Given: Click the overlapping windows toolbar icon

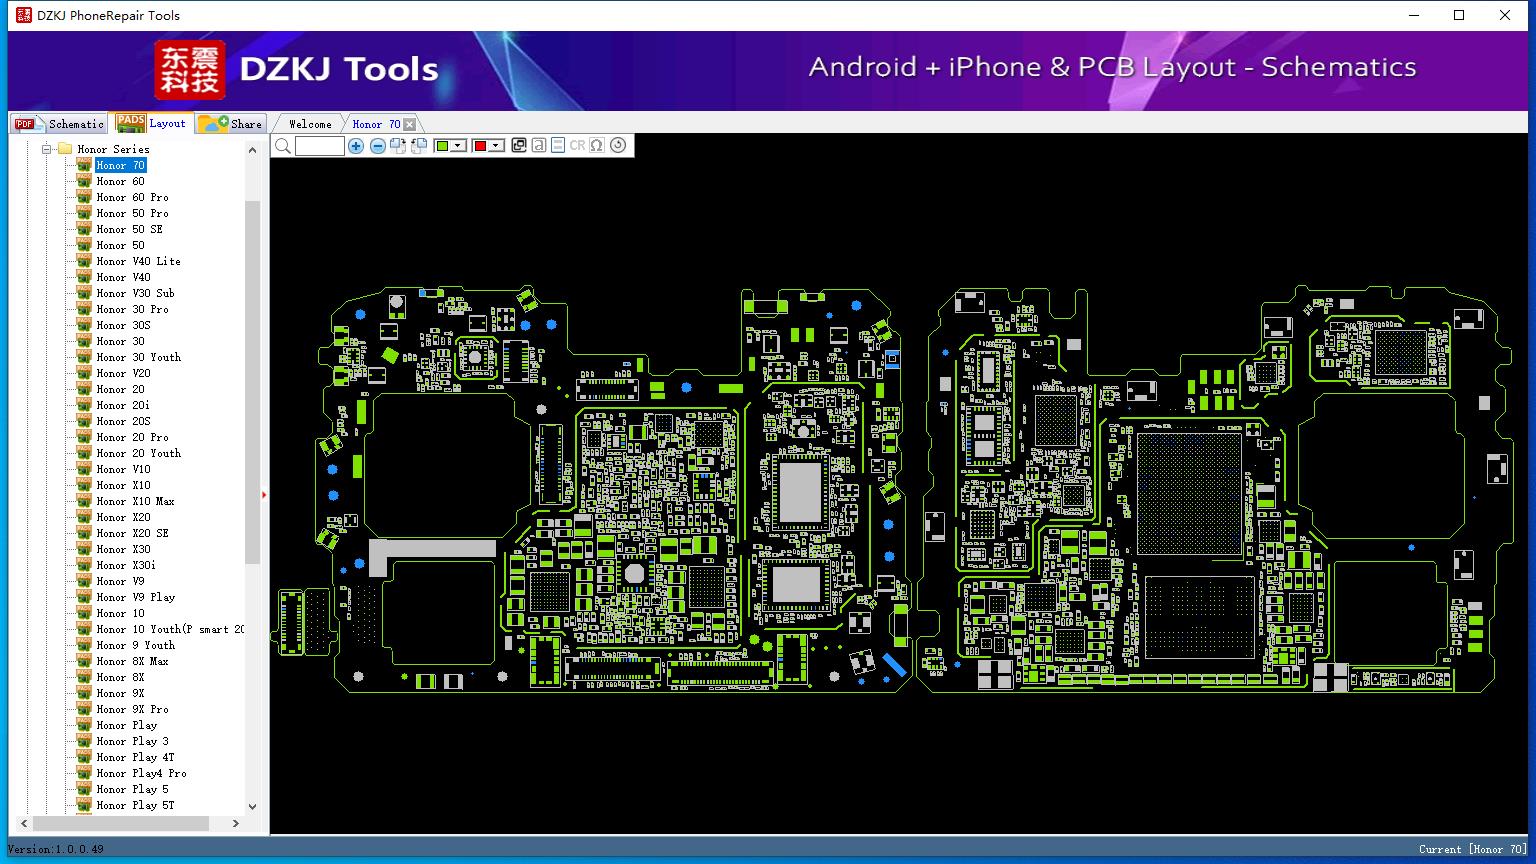Looking at the screenshot, I should (x=518, y=146).
